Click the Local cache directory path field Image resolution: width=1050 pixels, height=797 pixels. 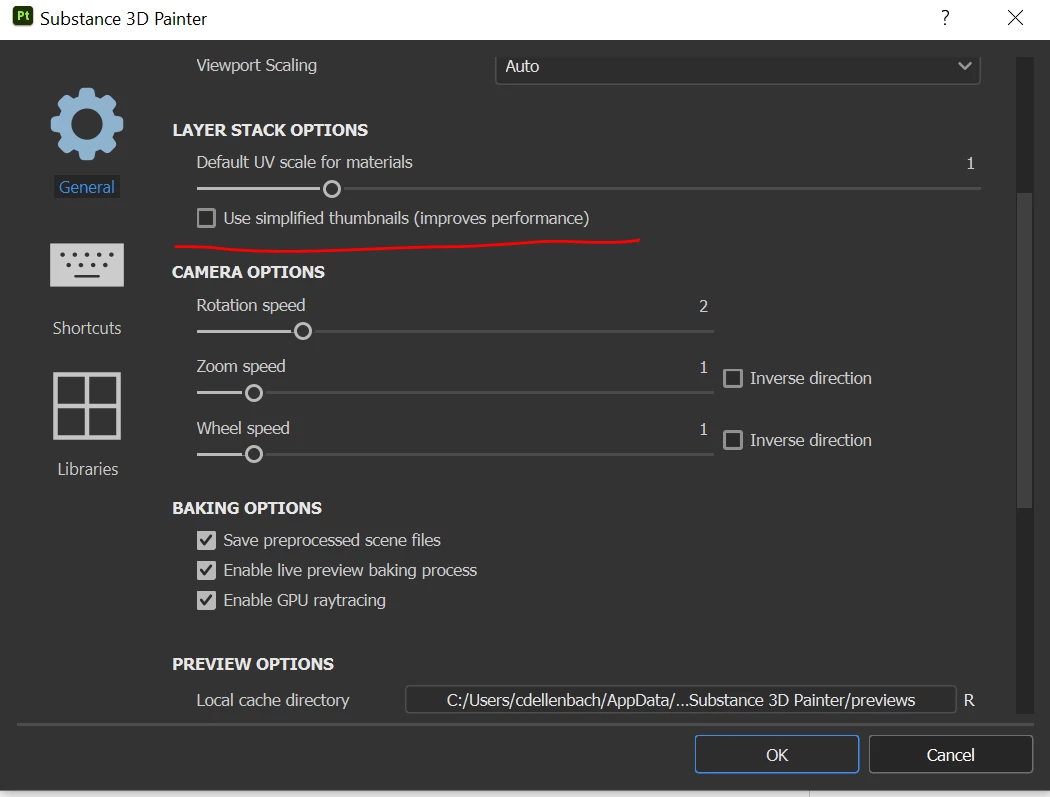click(680, 700)
